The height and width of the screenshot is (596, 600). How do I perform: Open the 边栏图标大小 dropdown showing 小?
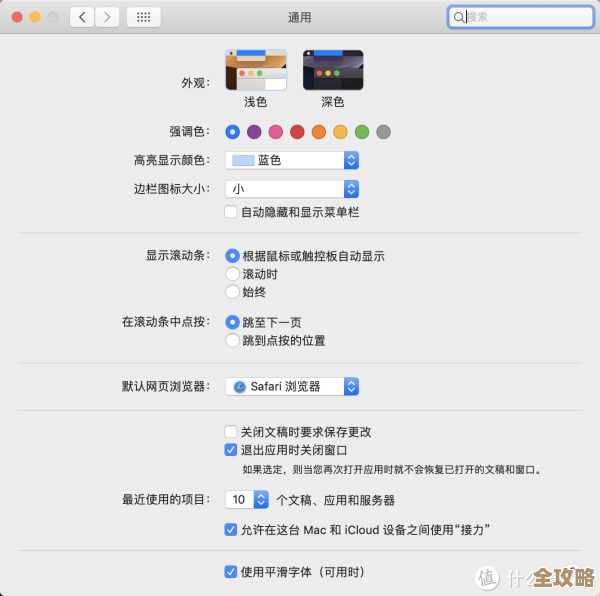pos(292,189)
